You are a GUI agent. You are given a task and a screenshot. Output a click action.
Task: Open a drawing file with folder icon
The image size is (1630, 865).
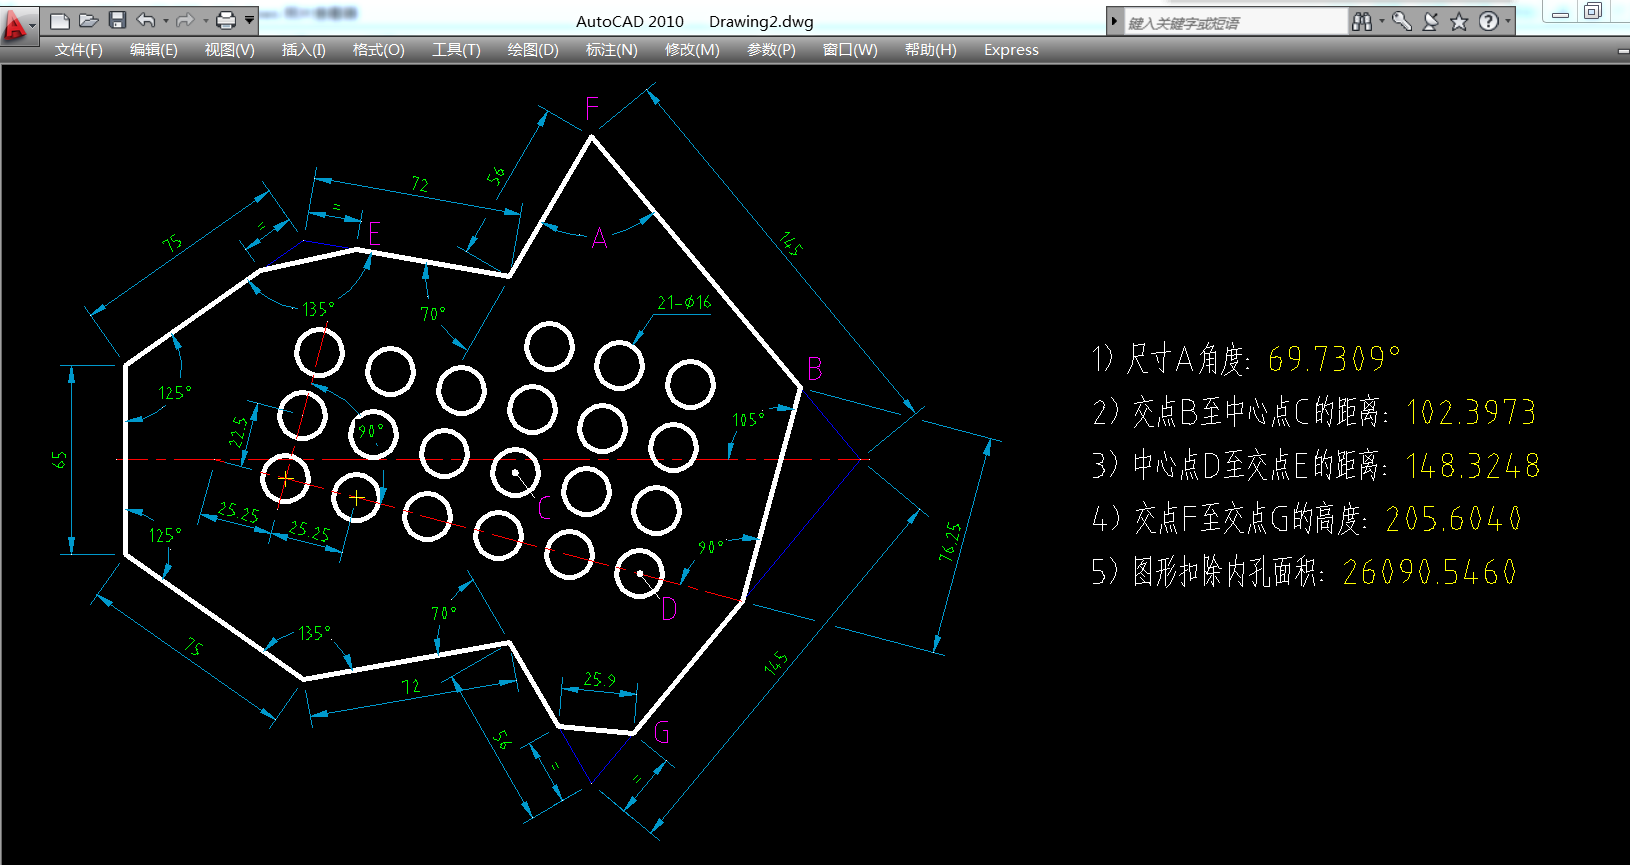click(x=88, y=20)
